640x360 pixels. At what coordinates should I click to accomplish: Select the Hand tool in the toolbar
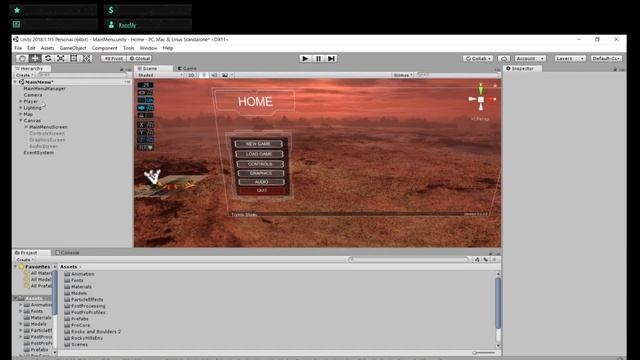[22, 58]
